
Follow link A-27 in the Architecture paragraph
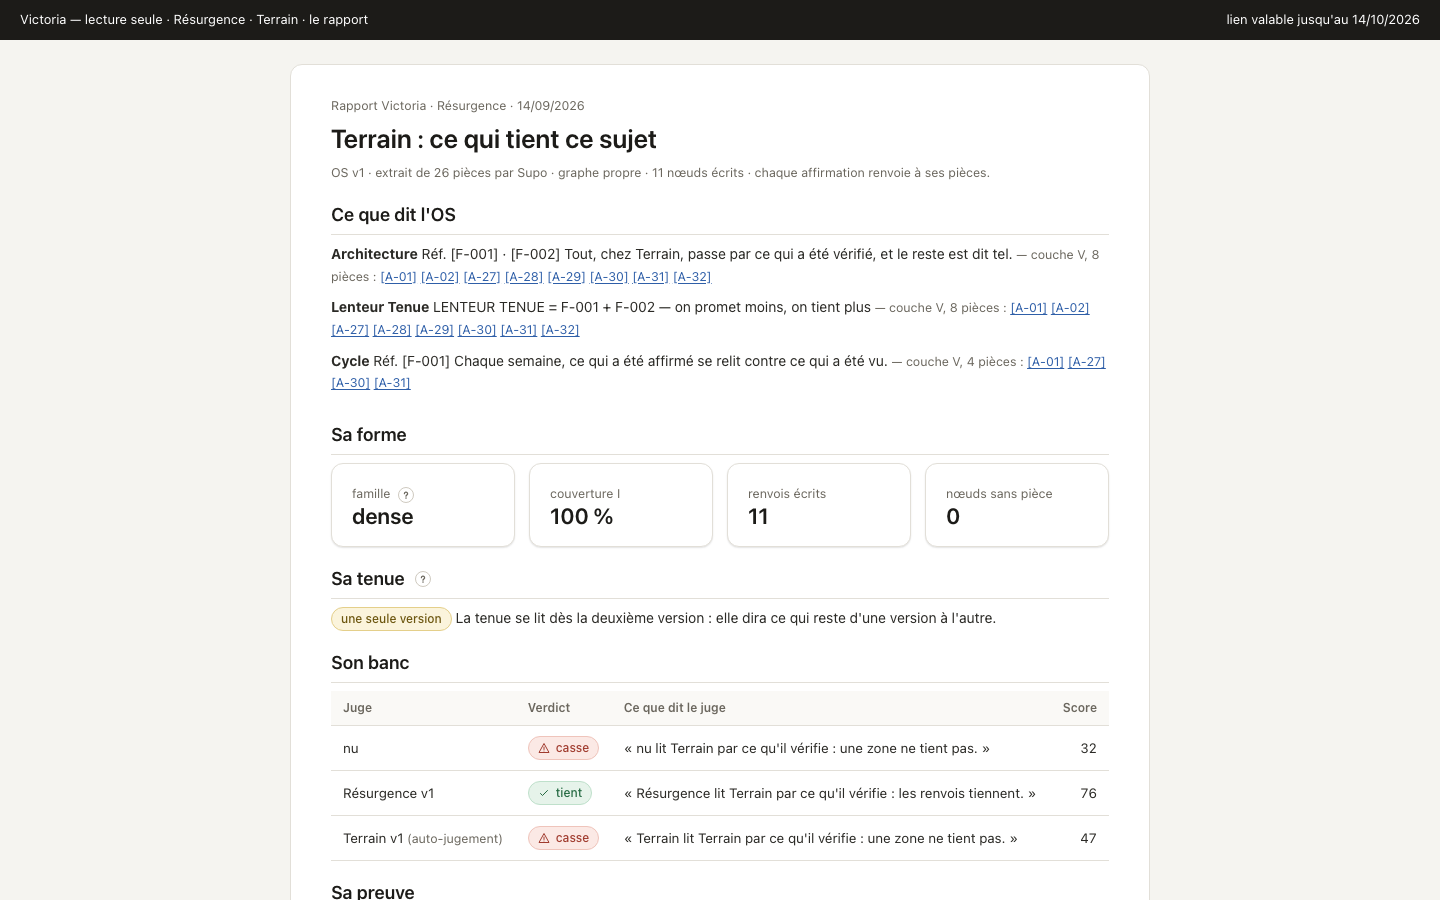[482, 277]
